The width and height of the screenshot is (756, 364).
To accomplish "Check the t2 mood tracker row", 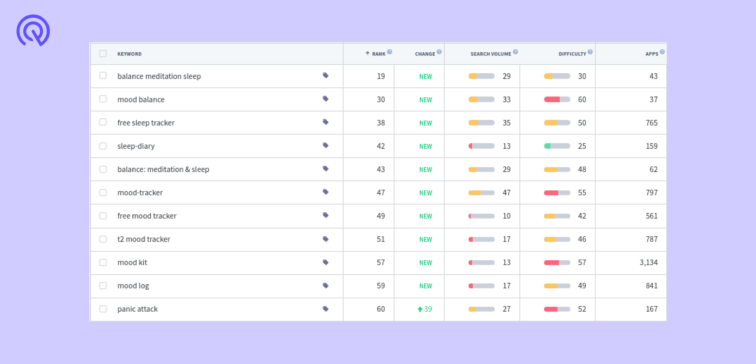I will 103,239.
